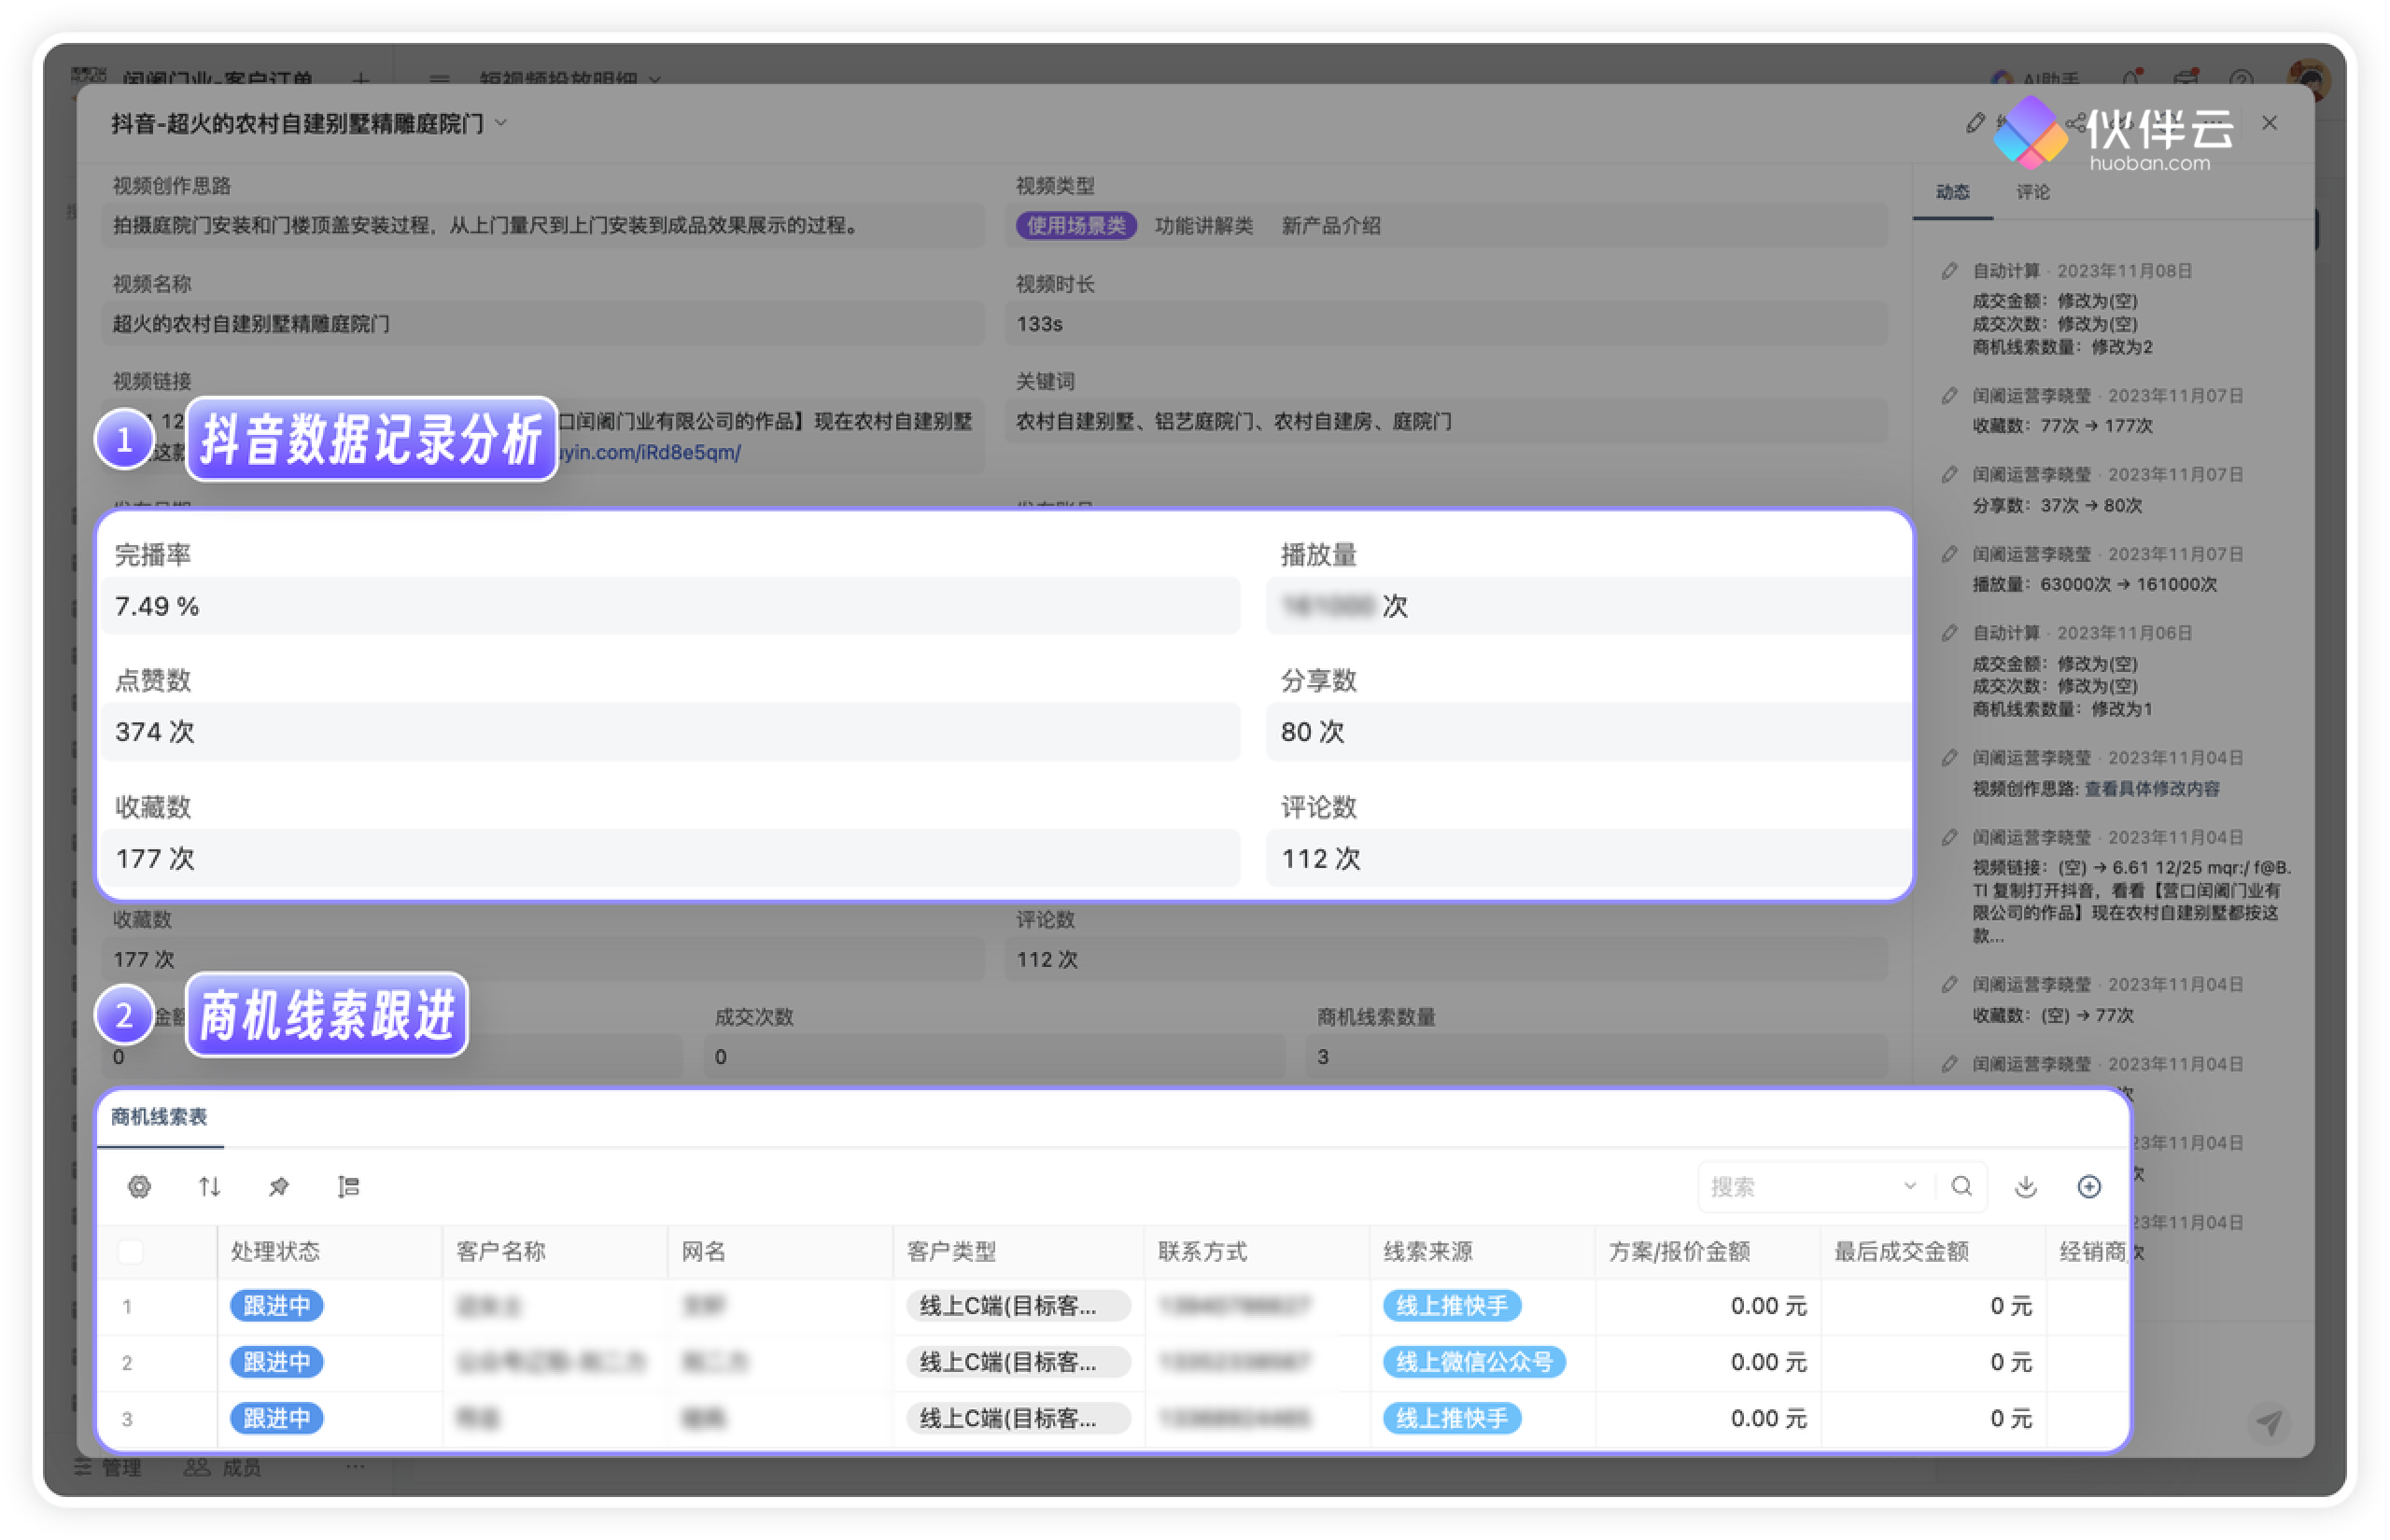Open the douyin link ending iRd8e5qm
The width and height of the screenshot is (2390, 1540).
pyautogui.click(x=650, y=452)
